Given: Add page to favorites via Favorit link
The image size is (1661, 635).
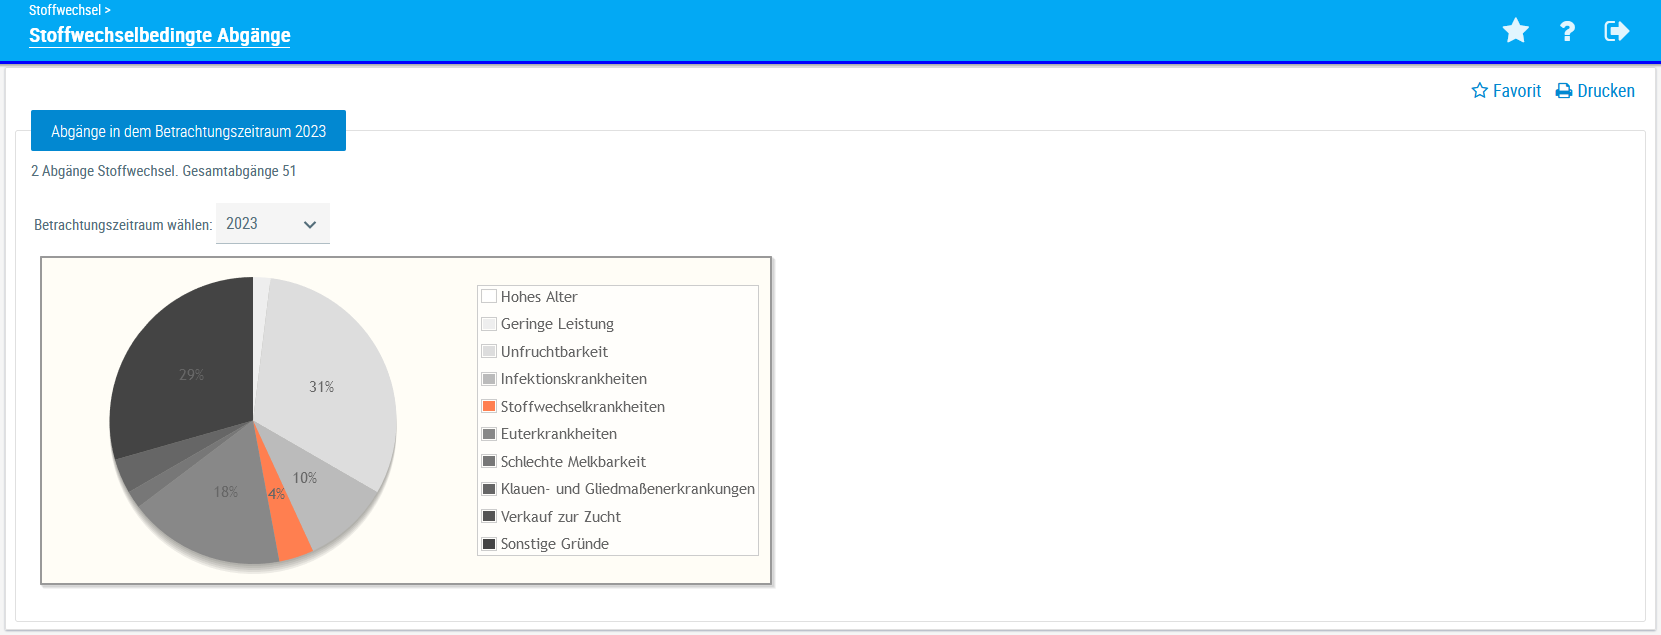Looking at the screenshot, I should (1506, 91).
